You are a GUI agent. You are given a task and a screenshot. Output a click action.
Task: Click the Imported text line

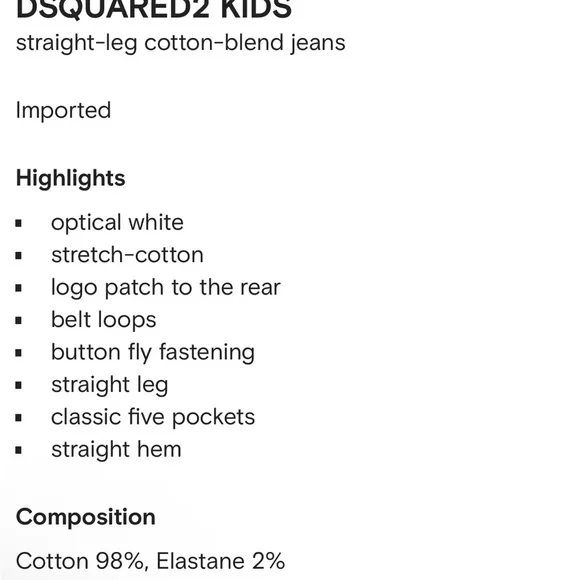pyautogui.click(x=63, y=110)
